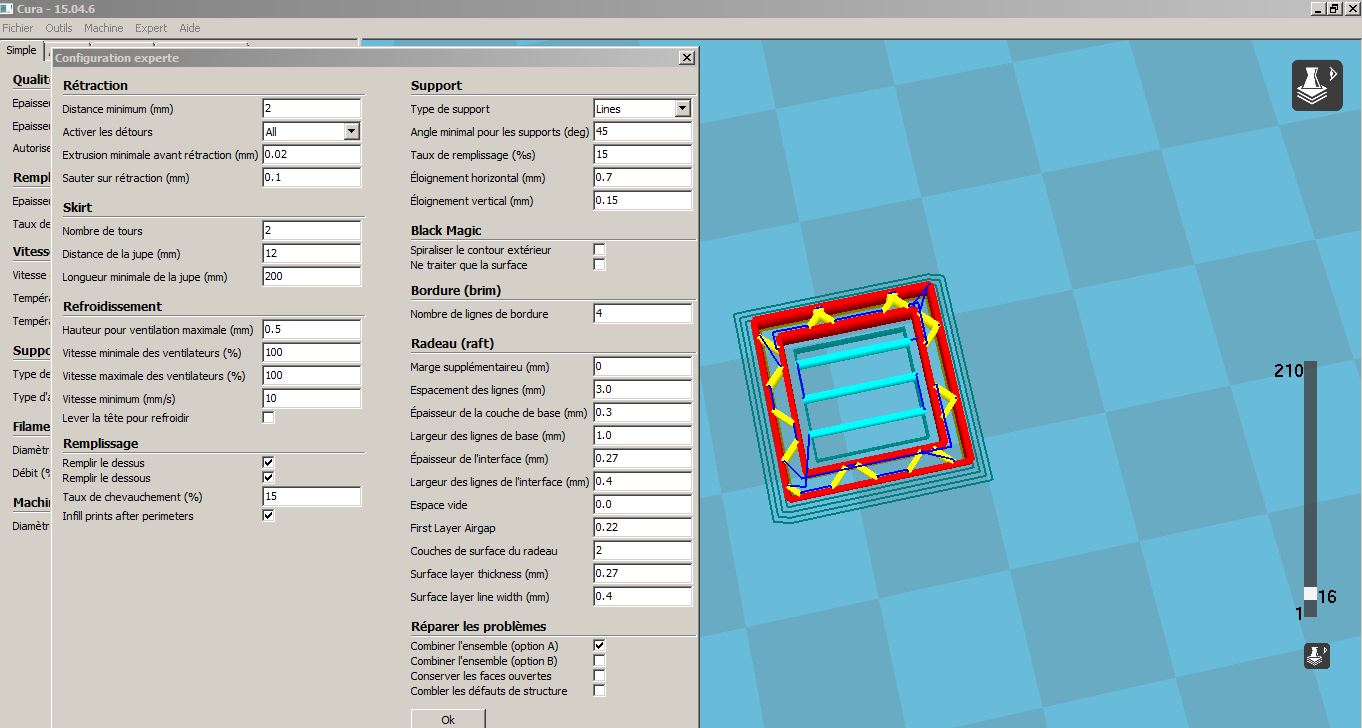1362x728 pixels.
Task: Open the Machine menu
Action: [x=104, y=28]
